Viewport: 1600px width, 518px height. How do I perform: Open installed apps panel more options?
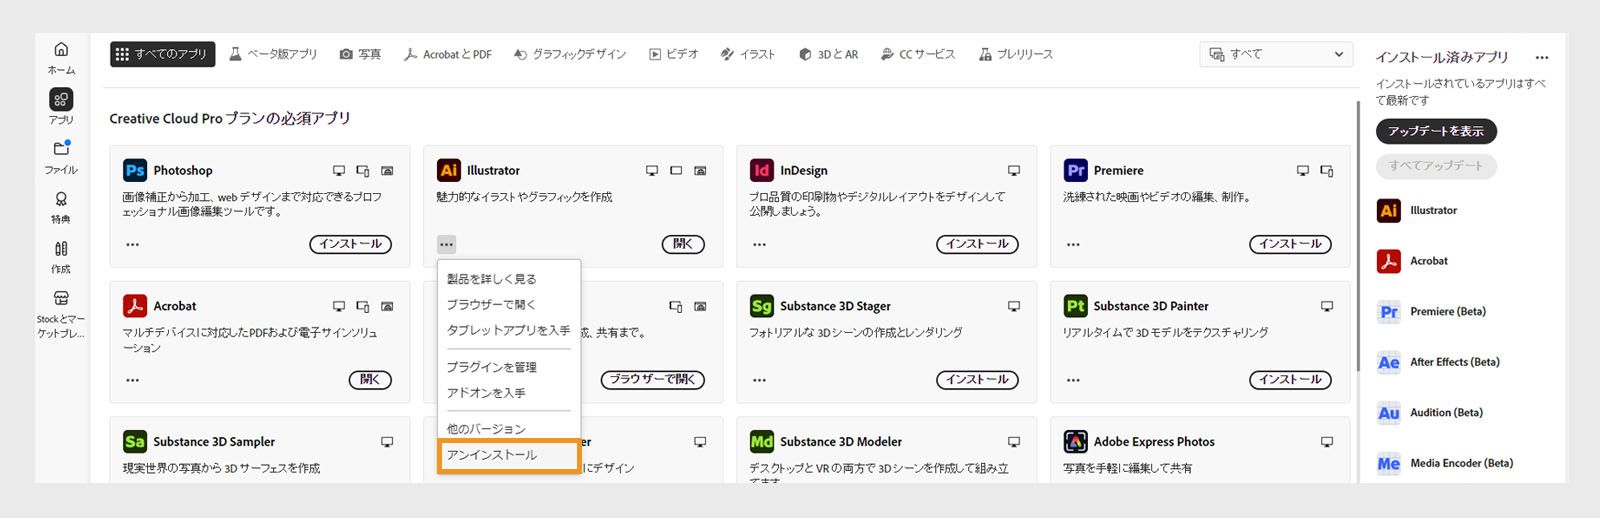click(x=1542, y=58)
